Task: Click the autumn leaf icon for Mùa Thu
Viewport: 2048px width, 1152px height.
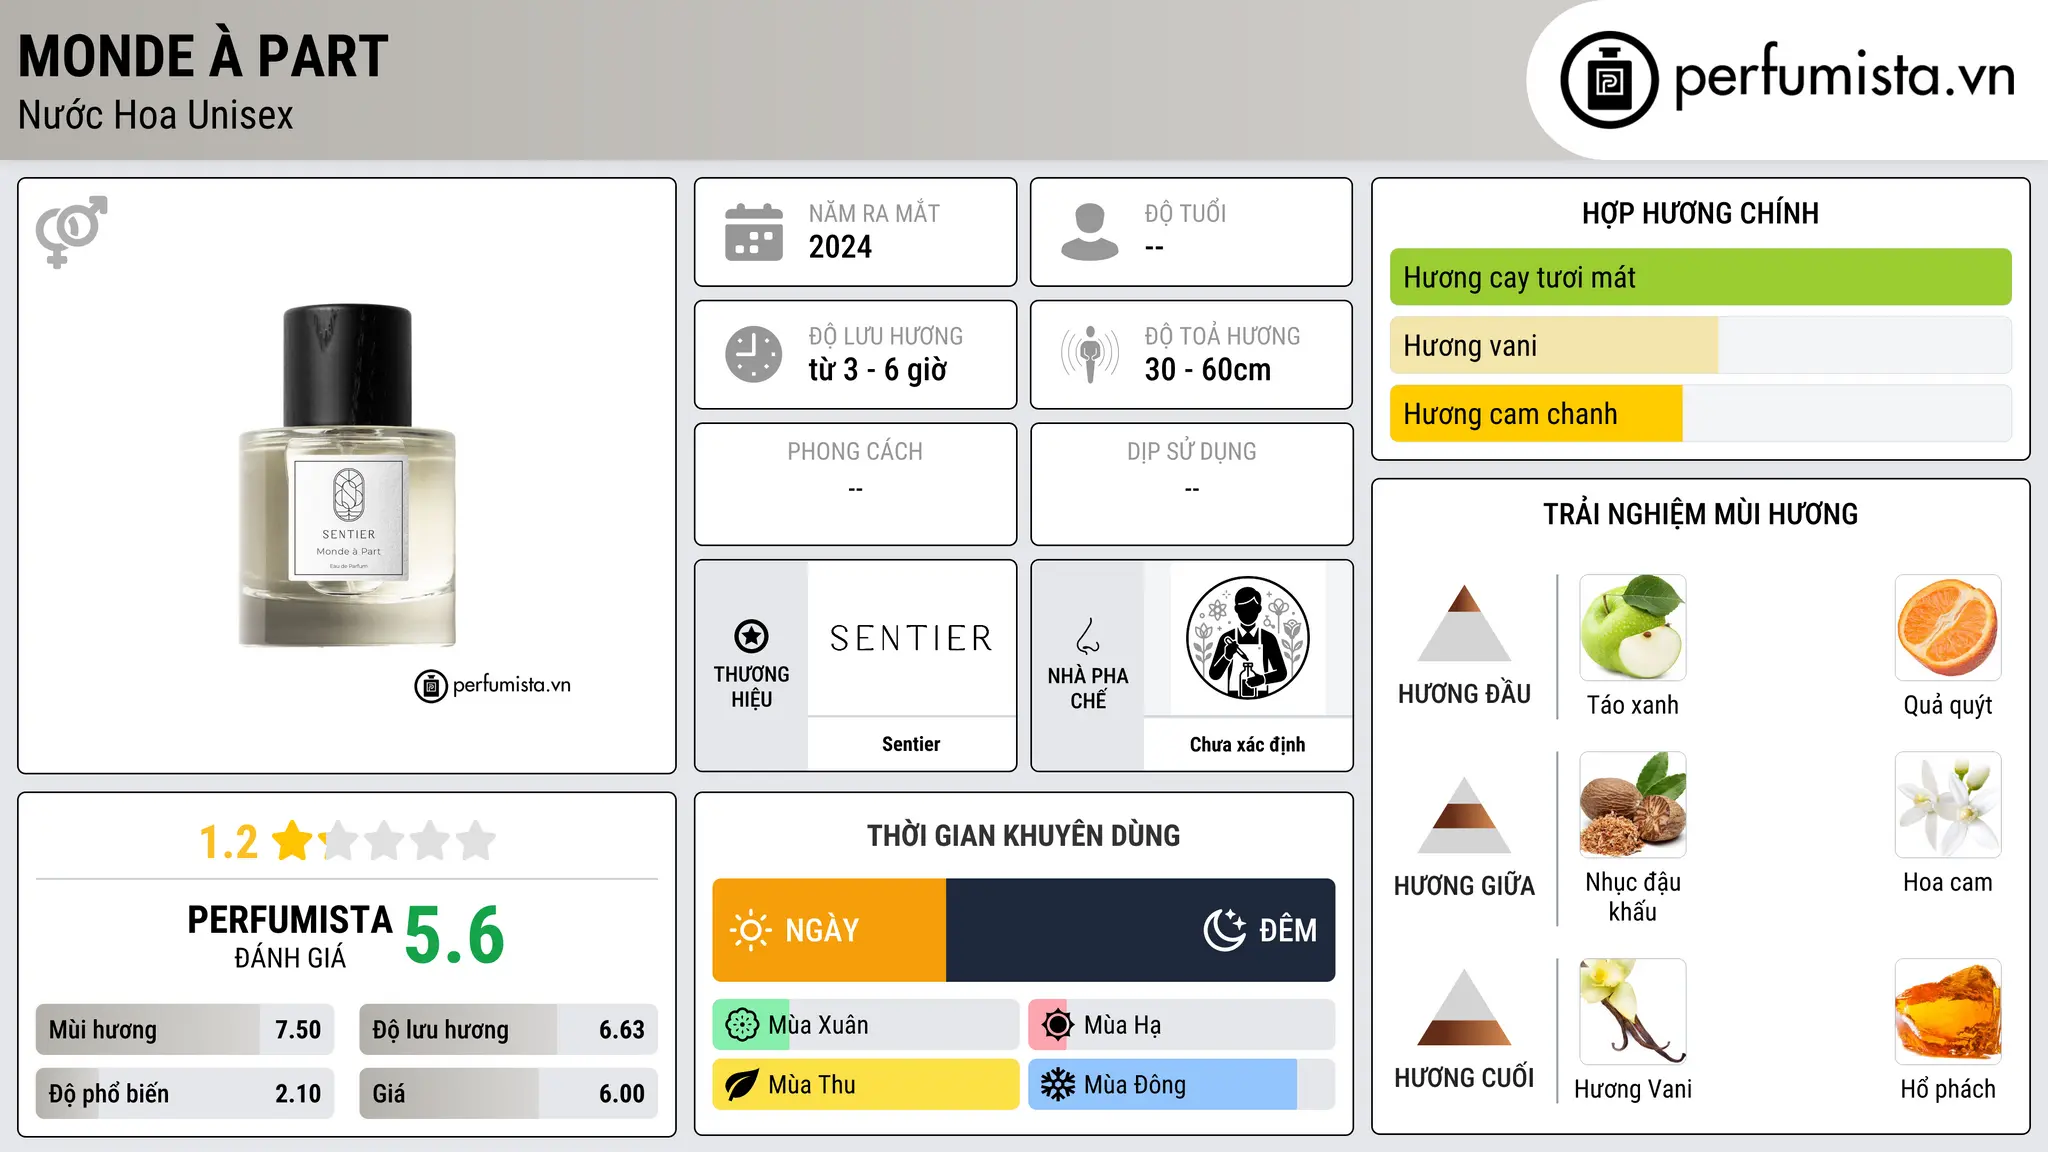Action: pyautogui.click(x=742, y=1085)
